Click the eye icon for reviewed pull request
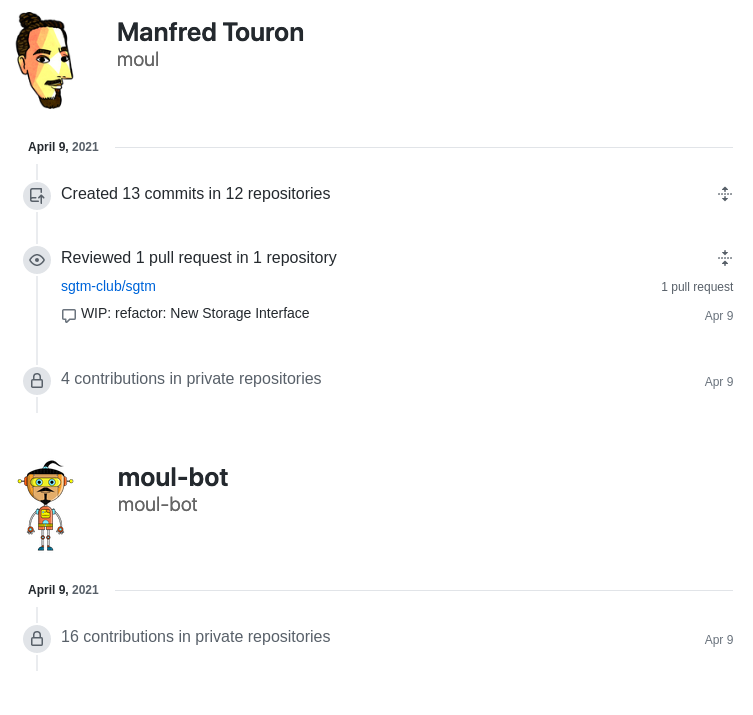The height and width of the screenshot is (715, 753). coord(37,260)
